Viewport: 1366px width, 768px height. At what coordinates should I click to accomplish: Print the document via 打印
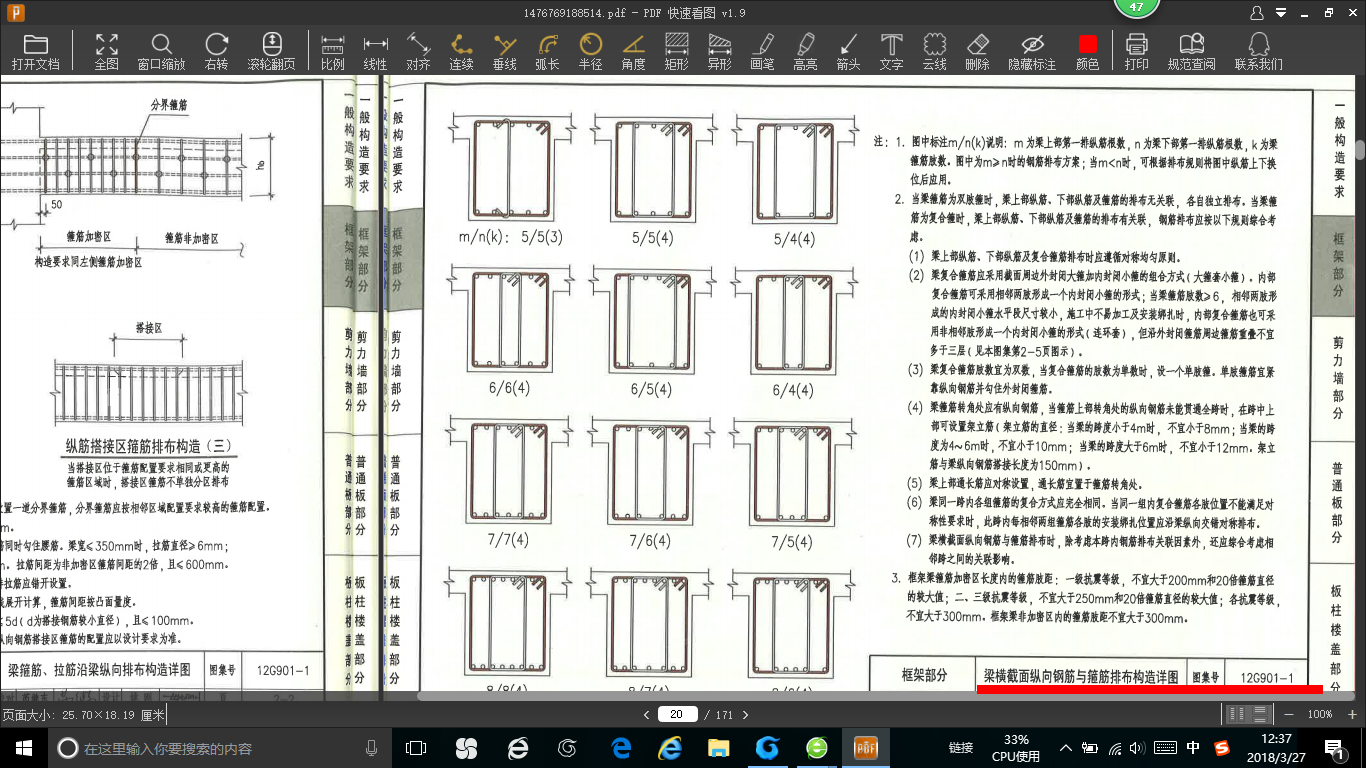coord(1136,51)
